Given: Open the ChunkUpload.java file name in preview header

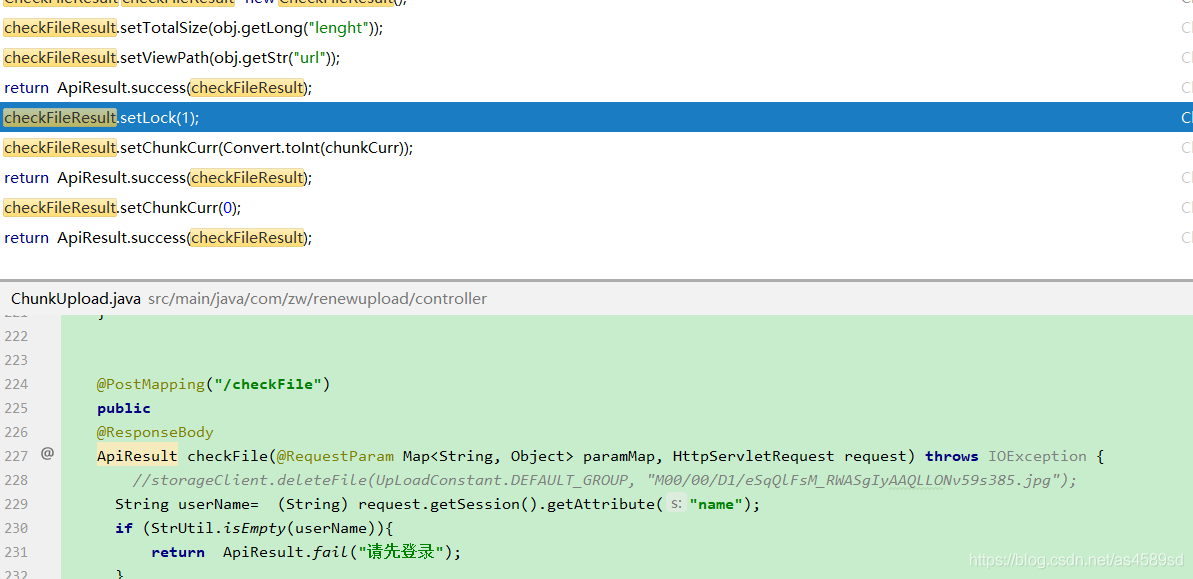Looking at the screenshot, I should [75, 299].
